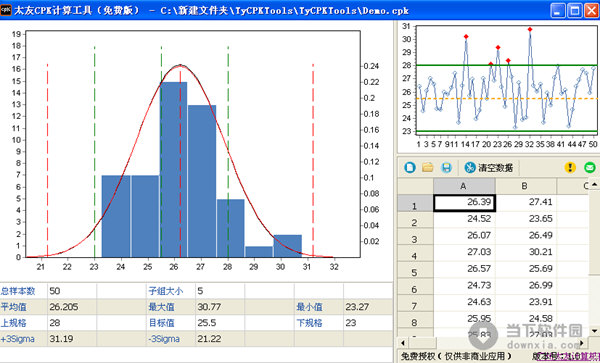Click the vertical scrollbar down arrow
Viewport: 600px width, 363px height.
pos(594,331)
